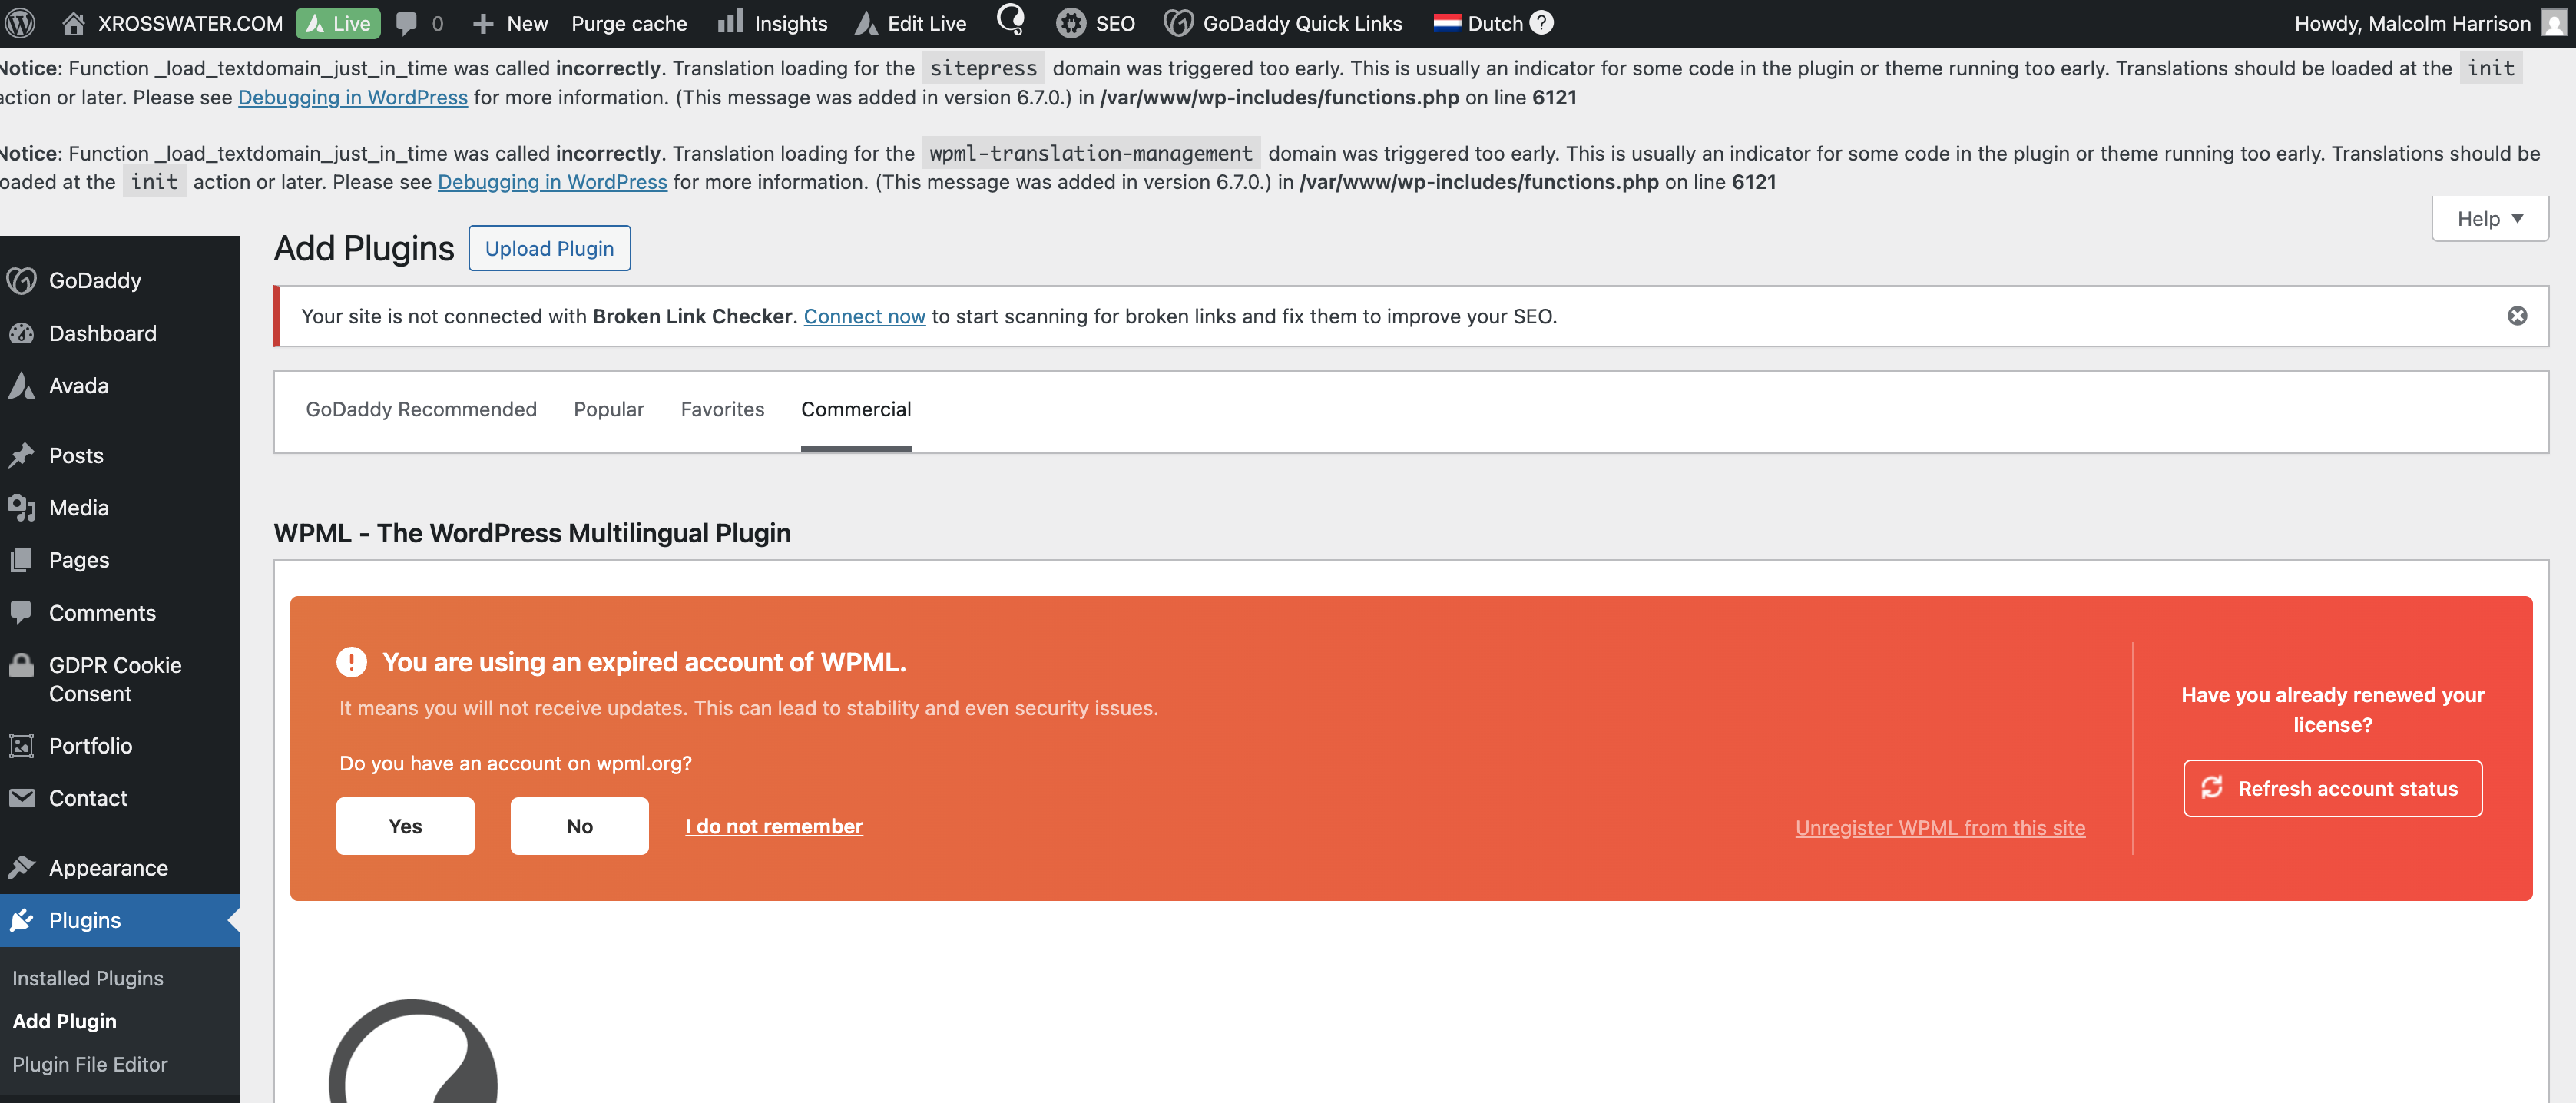Open Contact envelope icon in sidebar

[x=21, y=797]
